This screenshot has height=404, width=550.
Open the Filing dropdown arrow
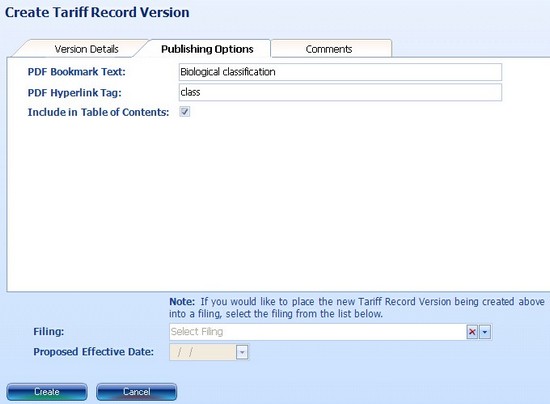(x=485, y=332)
